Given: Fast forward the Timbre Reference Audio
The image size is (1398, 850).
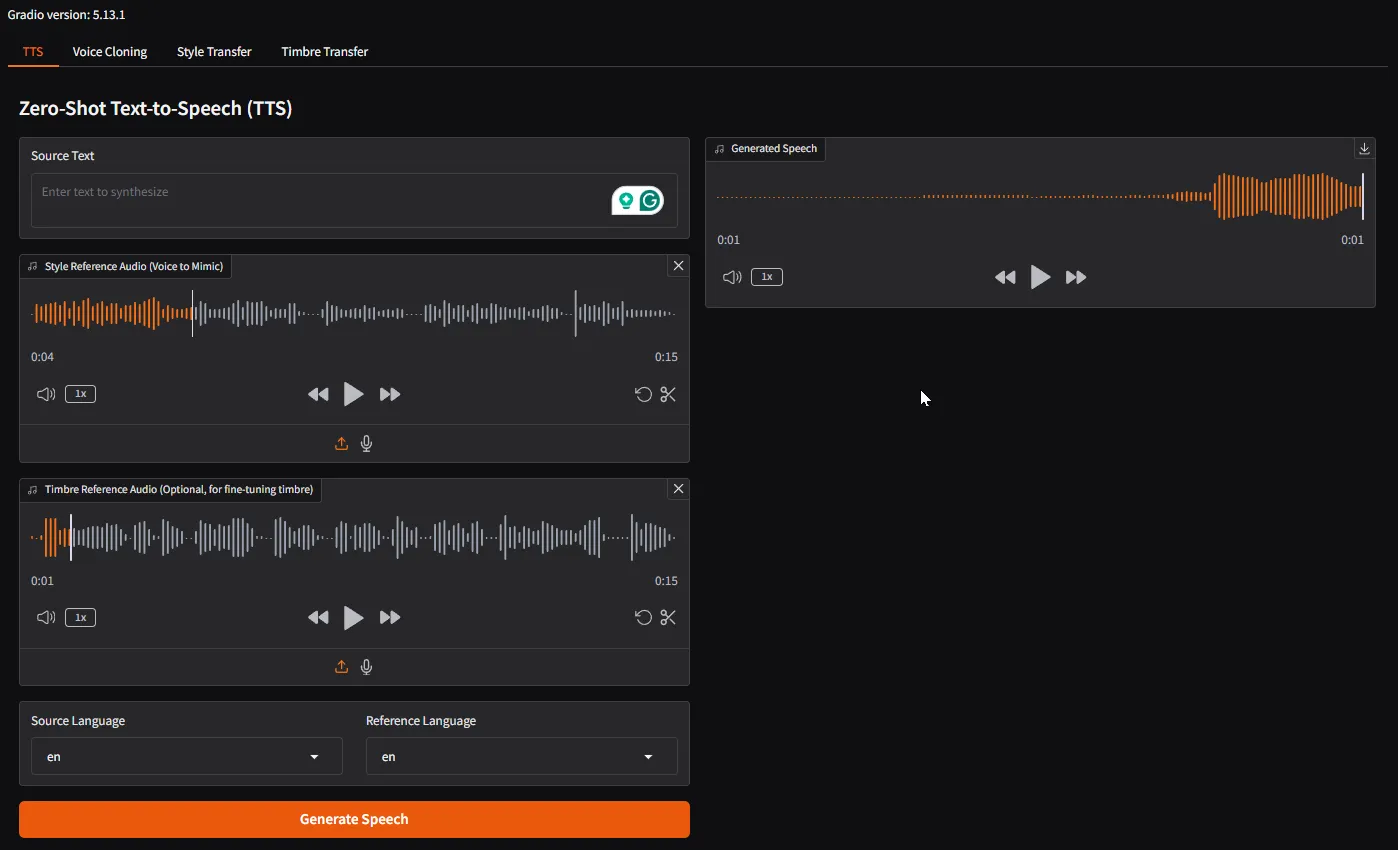Looking at the screenshot, I should pos(390,617).
